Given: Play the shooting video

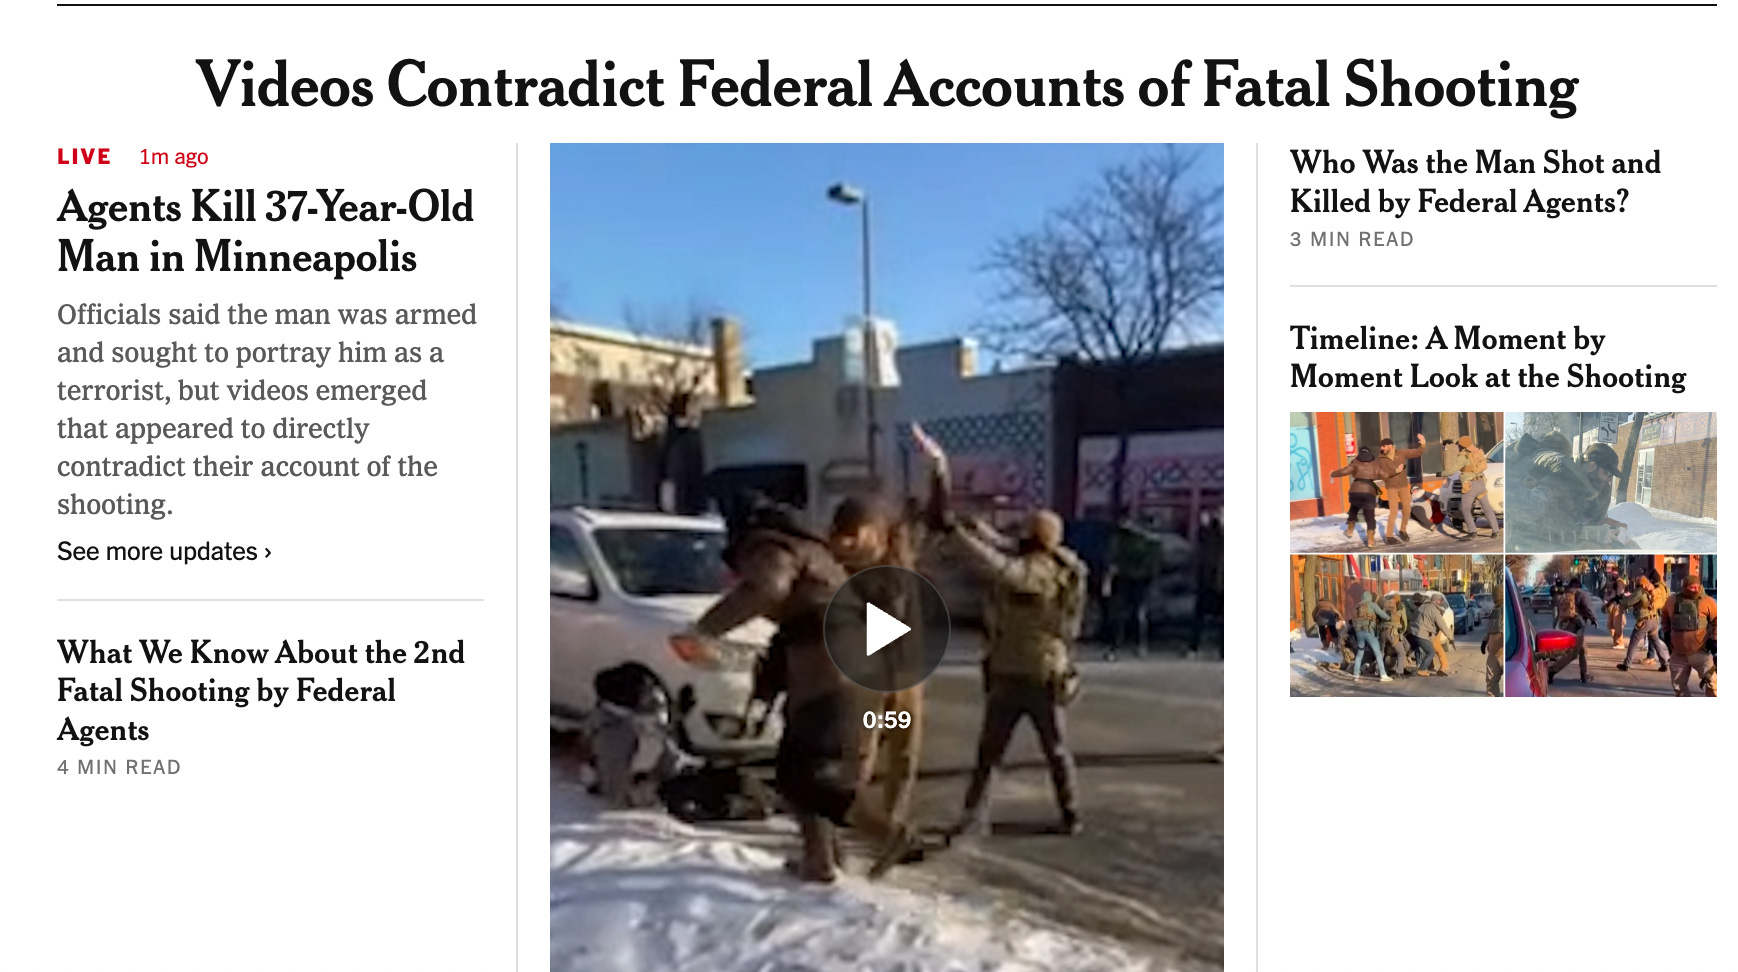Looking at the screenshot, I should [x=886, y=629].
